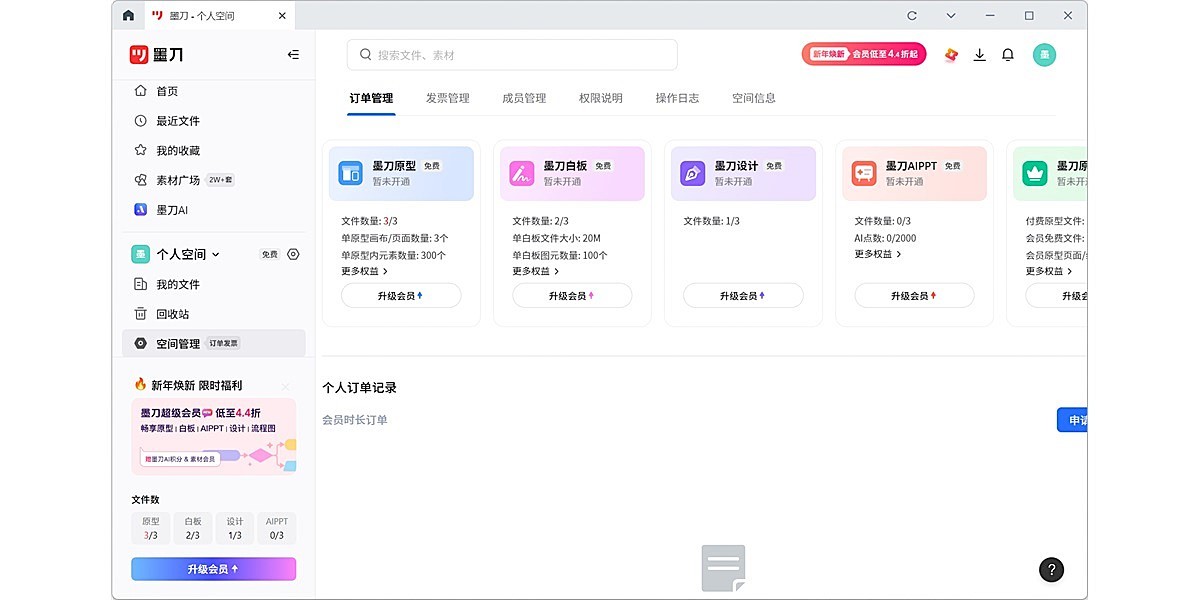Open notifications via the bell icon
The height and width of the screenshot is (600, 1200).
point(1007,55)
